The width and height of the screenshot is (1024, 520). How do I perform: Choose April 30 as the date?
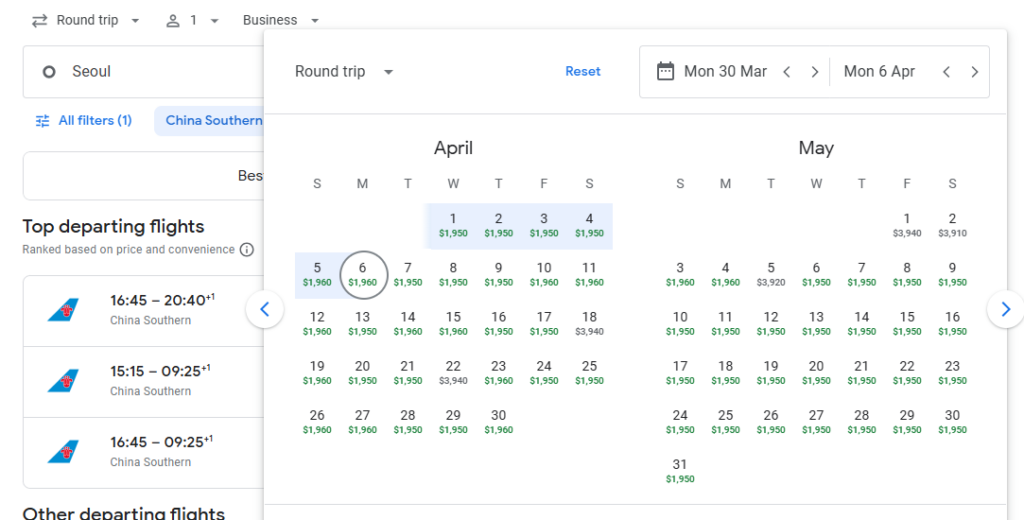pyautogui.click(x=498, y=422)
